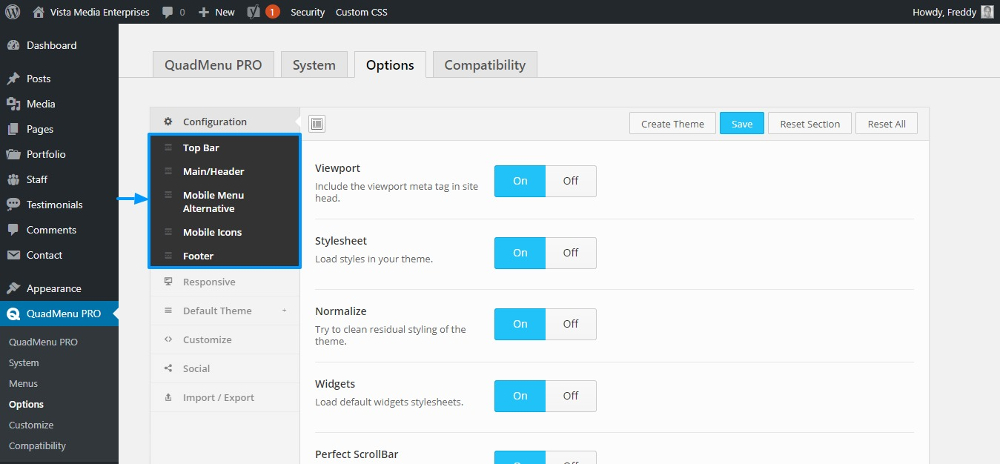Click the Yoast SEO icon in admin bar
Image resolution: width=1000 pixels, height=464 pixels.
[x=253, y=11]
